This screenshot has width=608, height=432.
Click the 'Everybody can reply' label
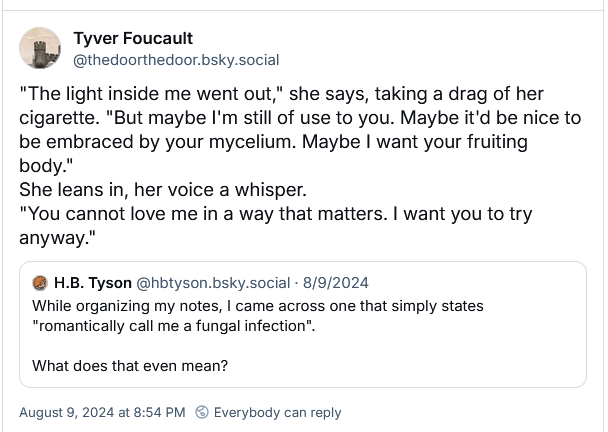point(277,412)
